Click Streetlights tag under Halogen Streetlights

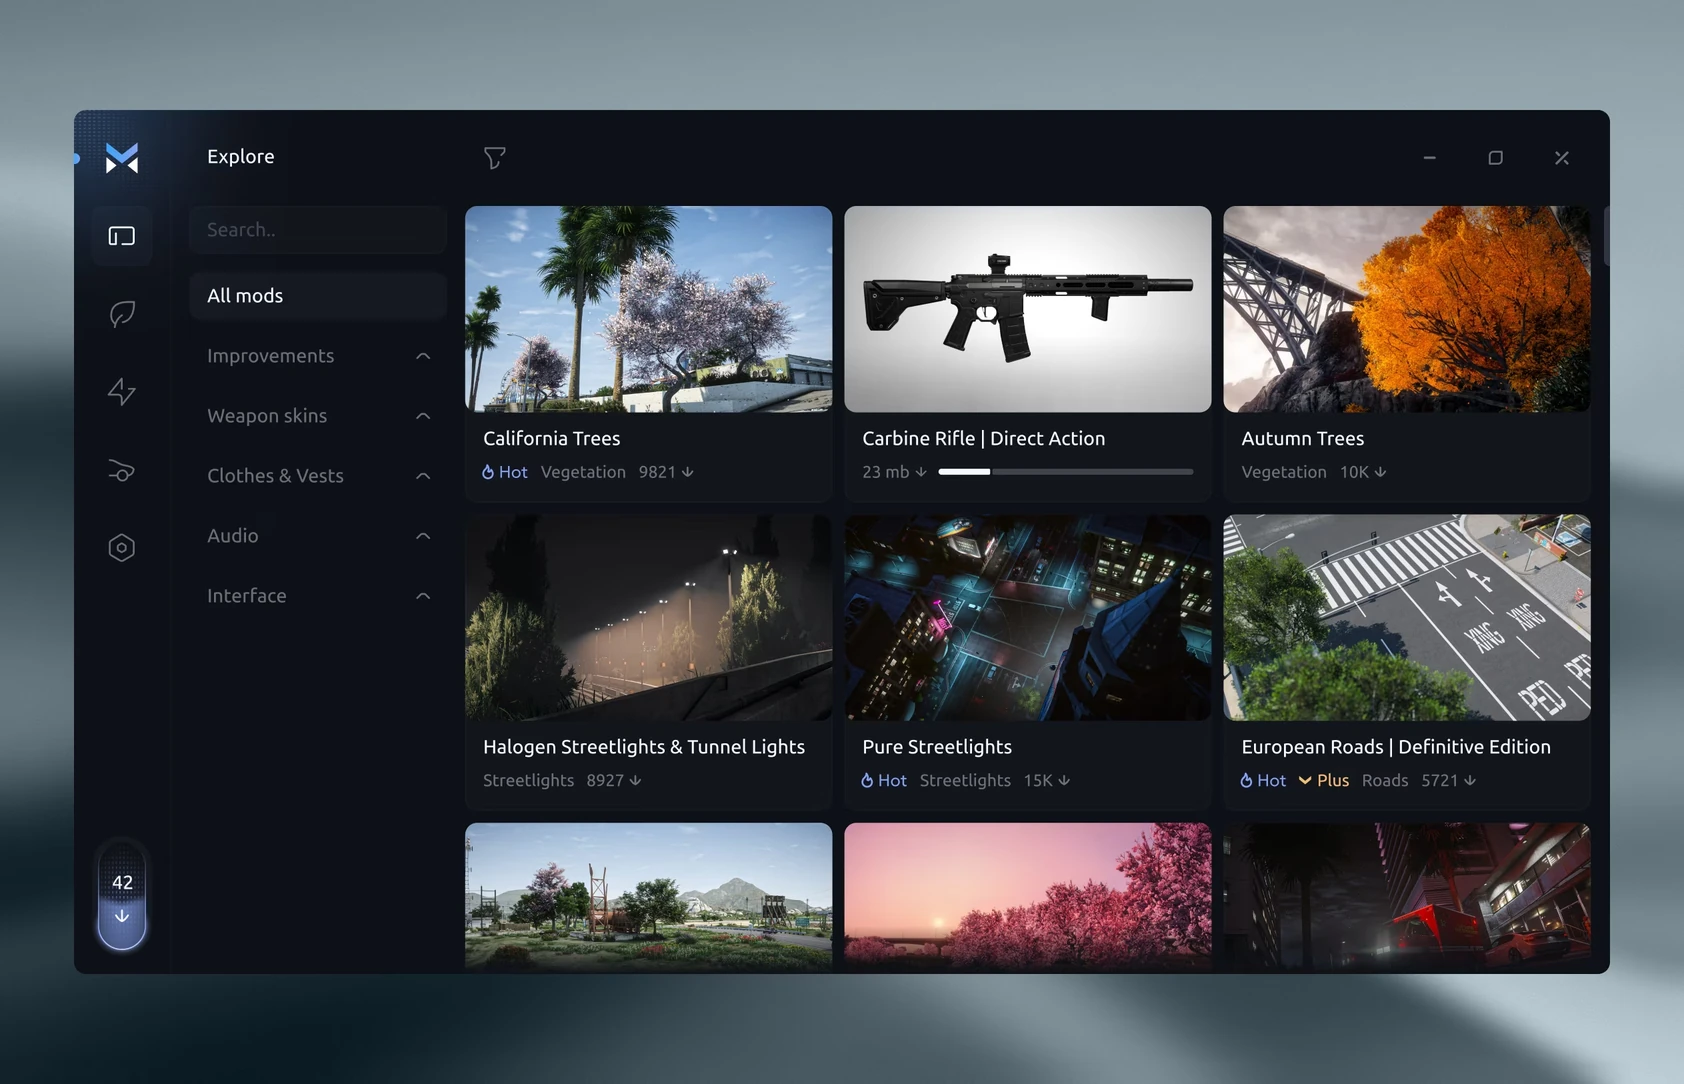click(529, 780)
